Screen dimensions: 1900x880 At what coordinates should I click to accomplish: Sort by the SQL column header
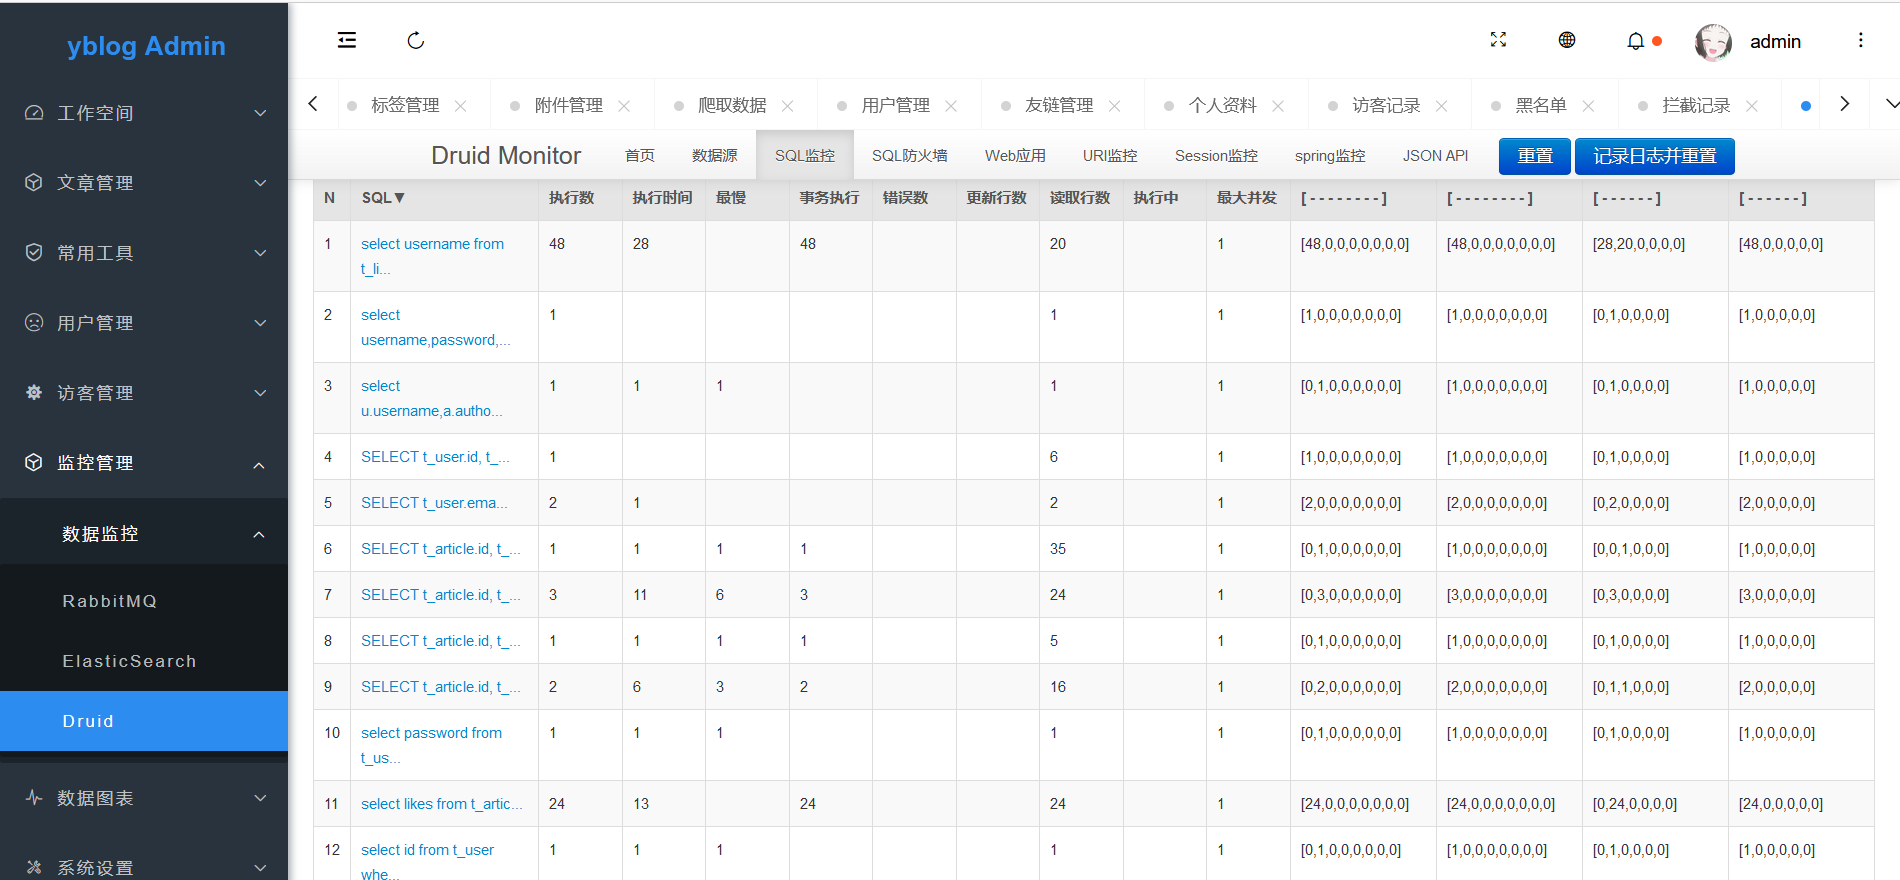[383, 198]
